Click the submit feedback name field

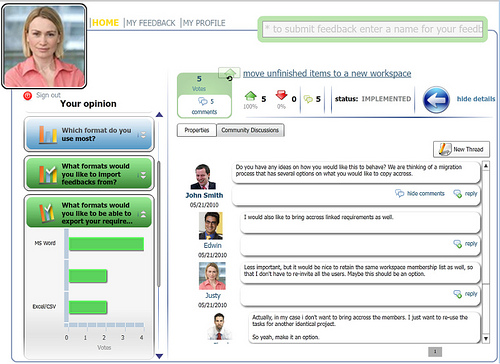(373, 29)
